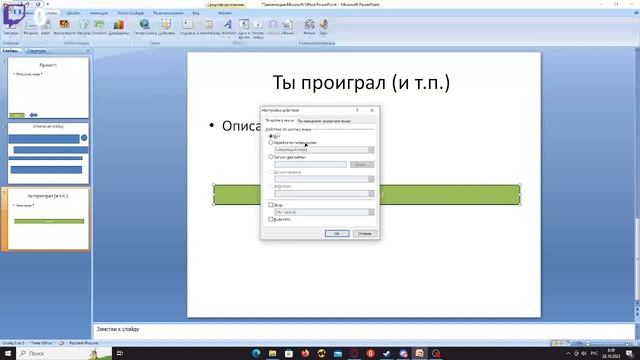Open Firefox from taskbar
This screenshot has width=640, height=360.
coord(305,353)
